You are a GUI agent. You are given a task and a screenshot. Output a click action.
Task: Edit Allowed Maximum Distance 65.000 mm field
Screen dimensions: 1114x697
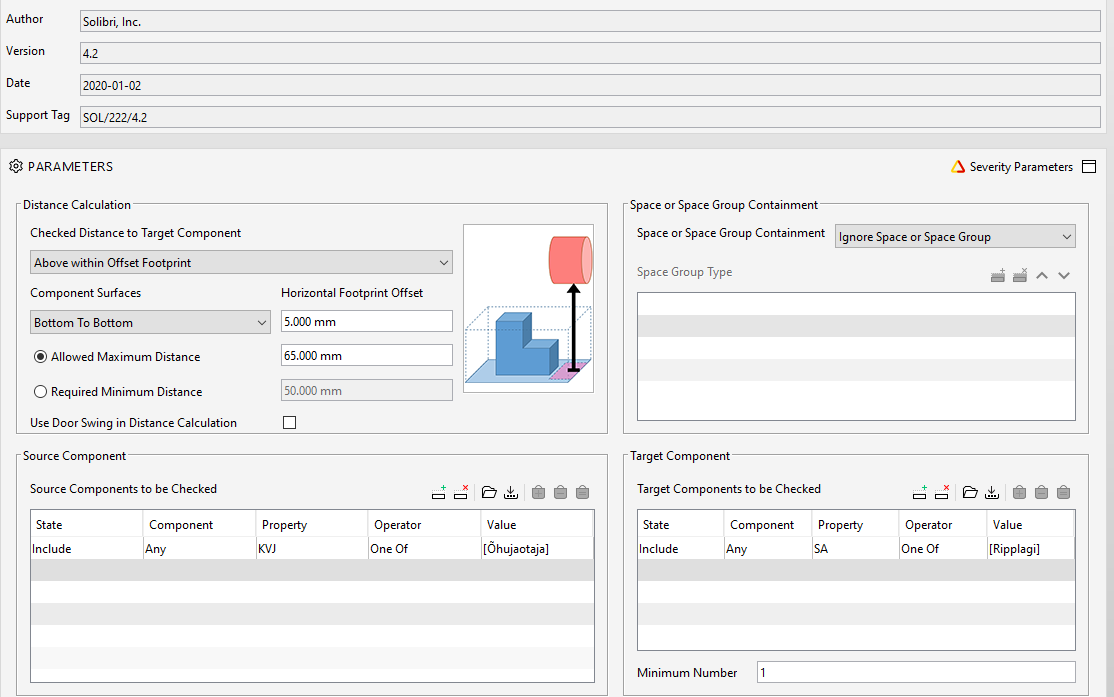pos(367,355)
